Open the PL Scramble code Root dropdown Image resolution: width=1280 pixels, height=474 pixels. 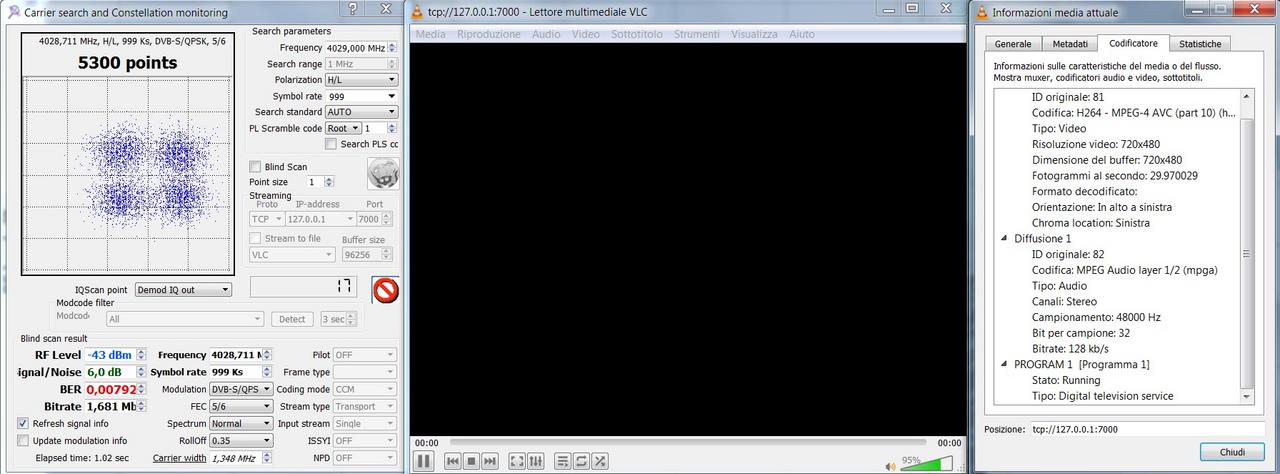pos(342,128)
